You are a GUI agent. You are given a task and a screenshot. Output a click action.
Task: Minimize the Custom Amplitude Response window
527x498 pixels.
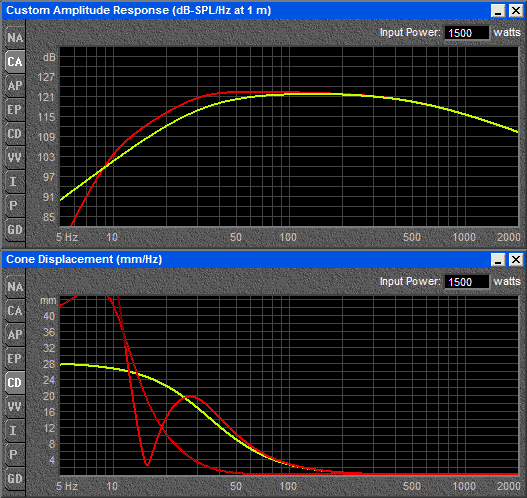(498, 11)
